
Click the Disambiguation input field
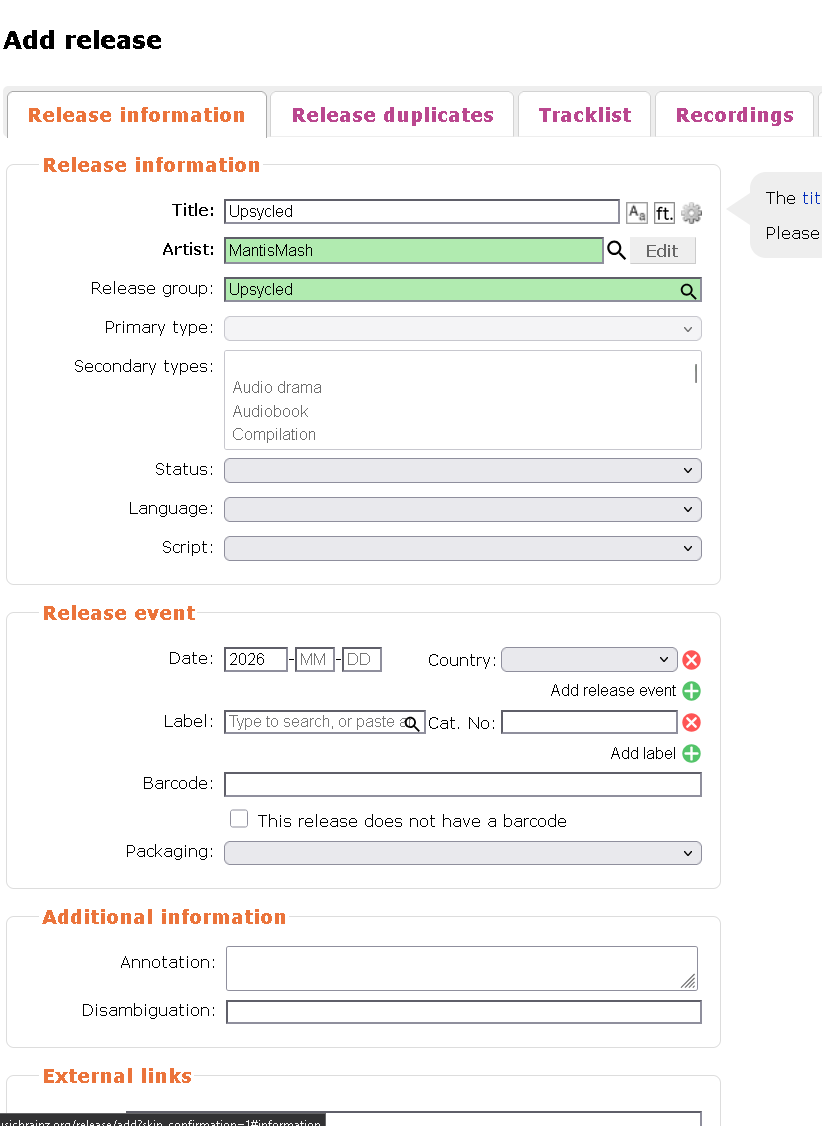pyautogui.click(x=463, y=1011)
